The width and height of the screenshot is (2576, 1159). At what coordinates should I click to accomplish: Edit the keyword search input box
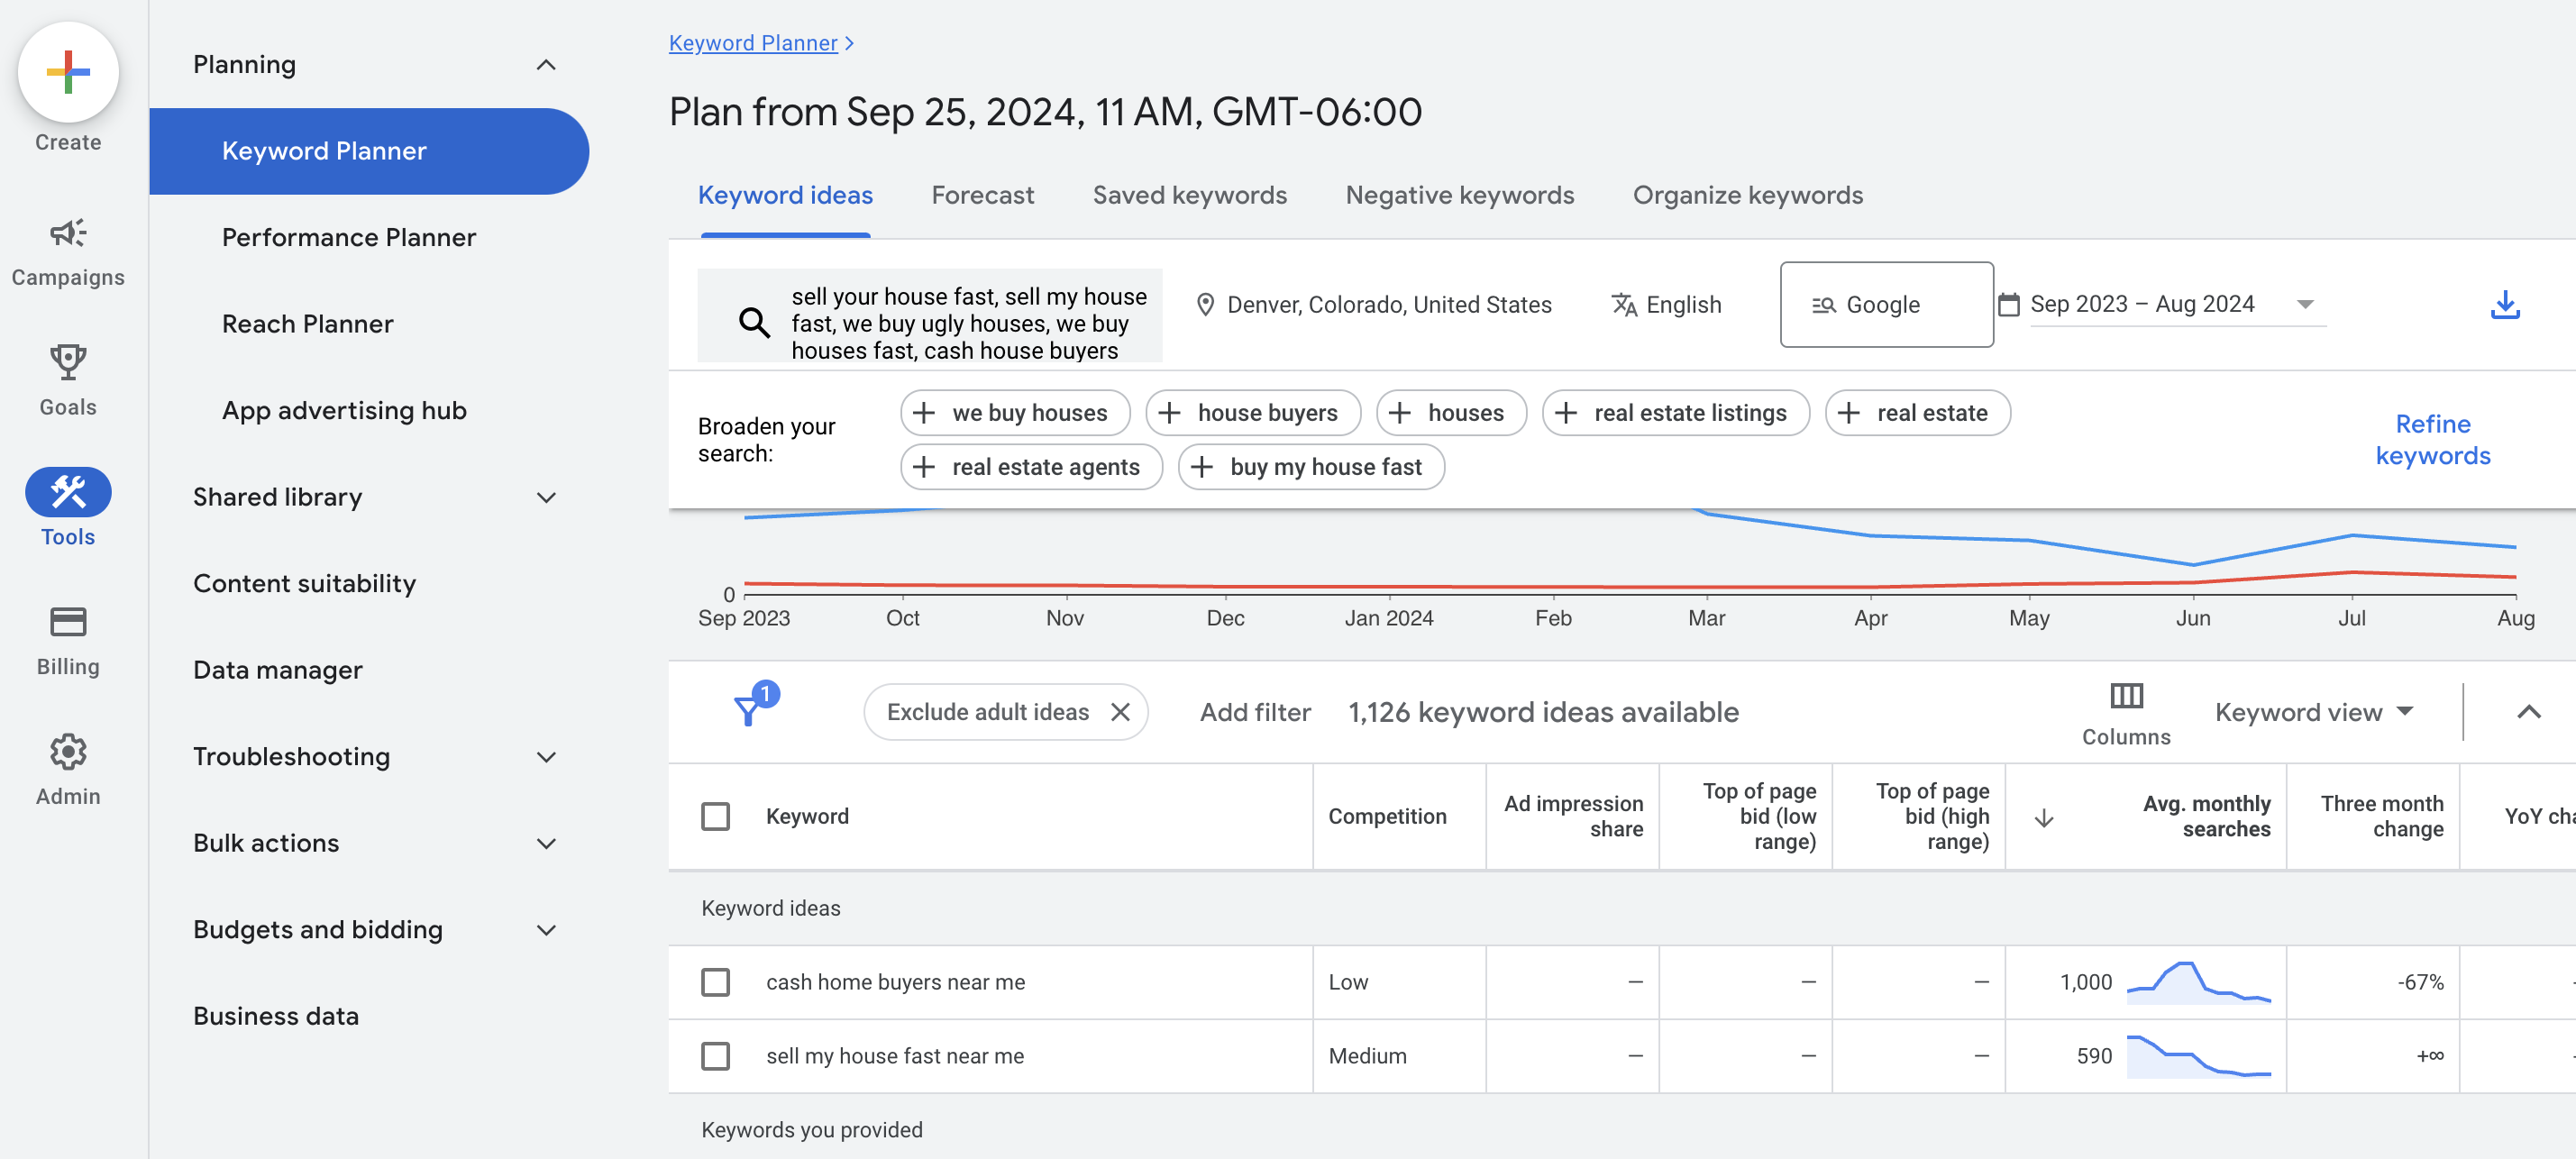[x=930, y=315]
